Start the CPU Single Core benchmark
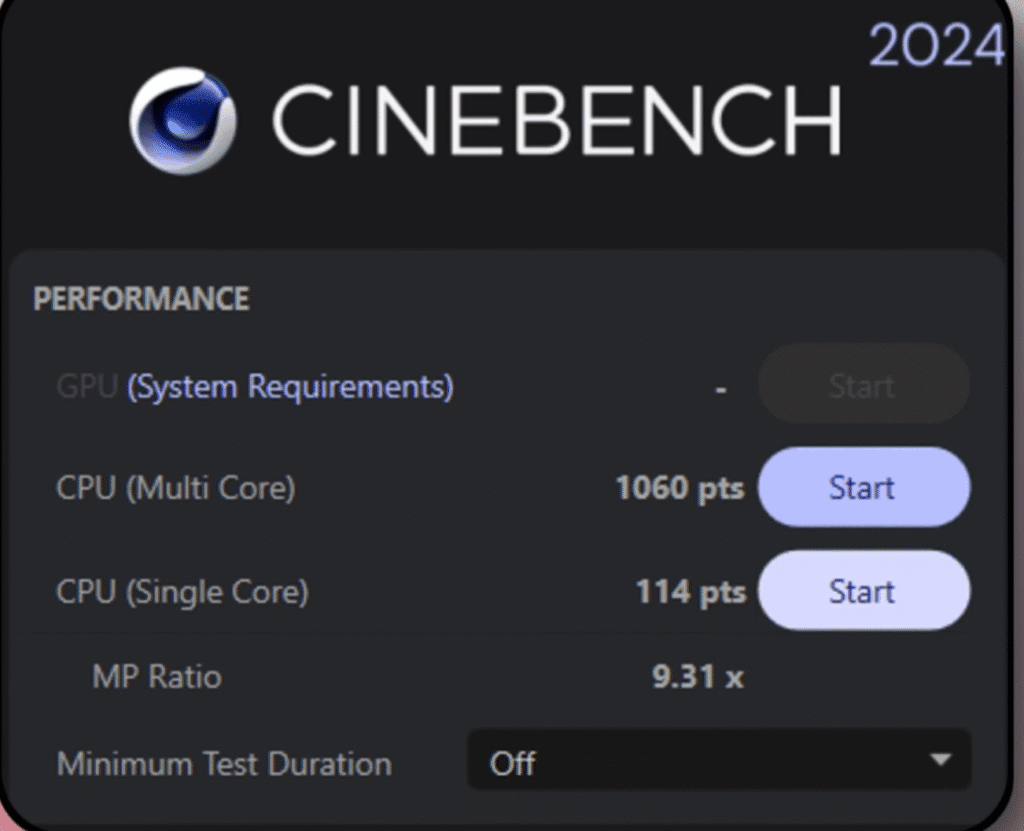Viewport: 1024px width, 831px height. (863, 591)
